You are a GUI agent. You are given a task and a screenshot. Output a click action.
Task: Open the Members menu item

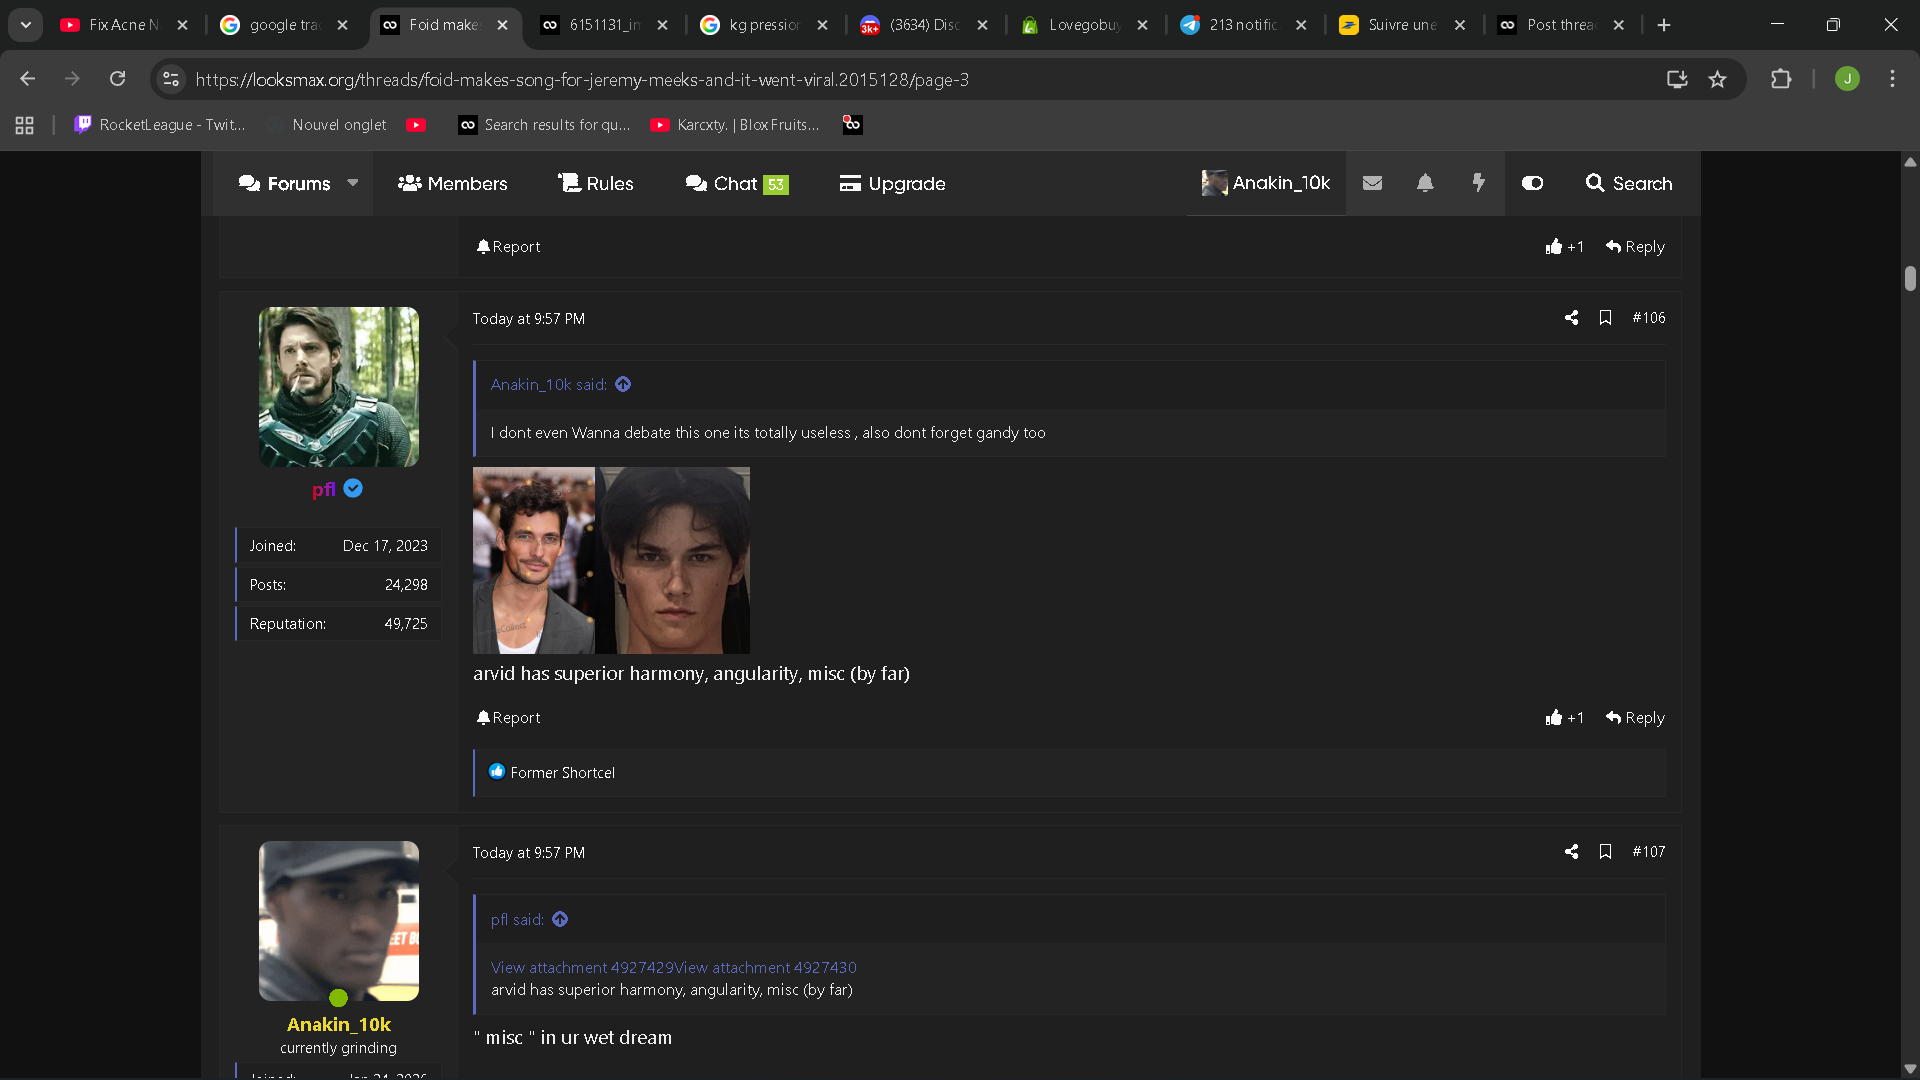(x=453, y=184)
